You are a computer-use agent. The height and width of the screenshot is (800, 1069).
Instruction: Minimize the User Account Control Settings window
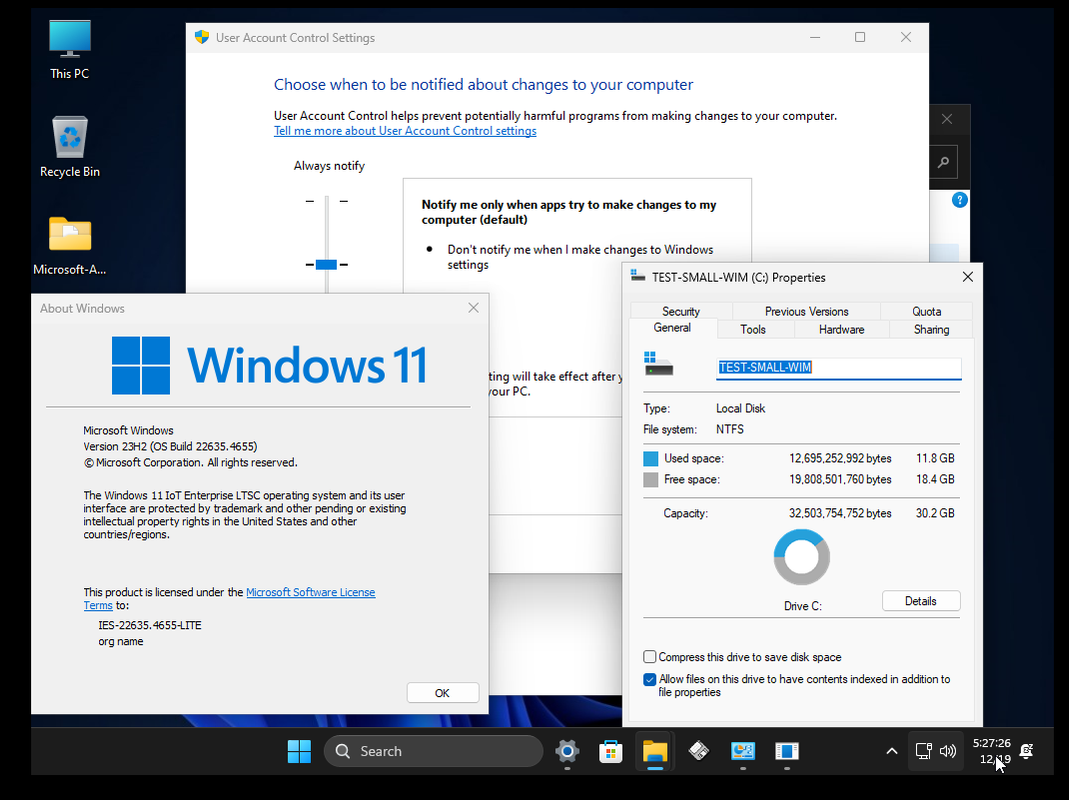[x=815, y=38]
